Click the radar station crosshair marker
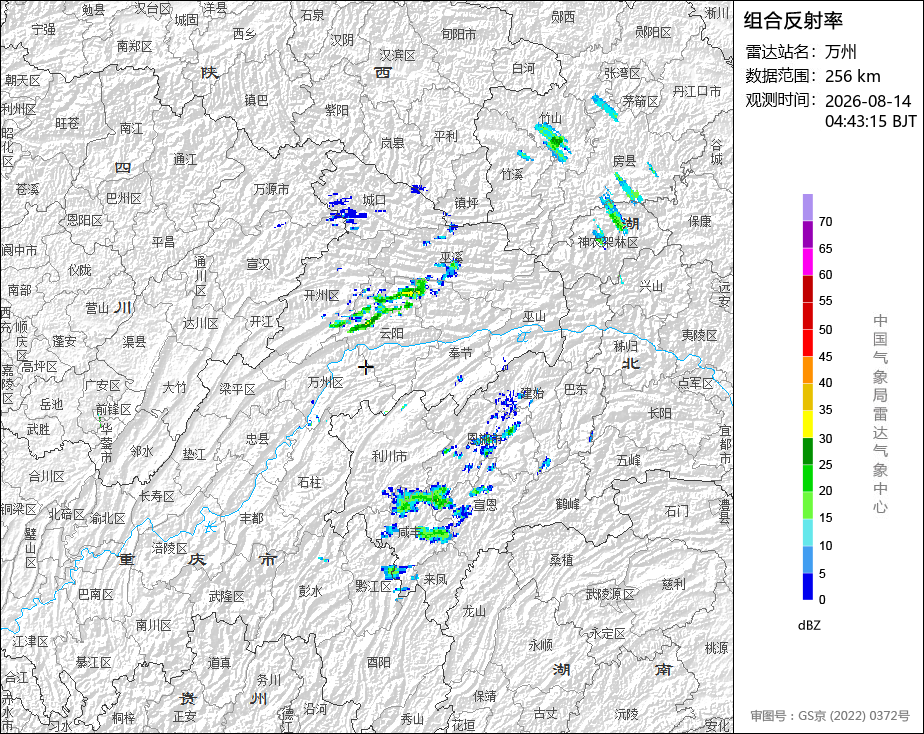The height and width of the screenshot is (734, 924). [365, 368]
